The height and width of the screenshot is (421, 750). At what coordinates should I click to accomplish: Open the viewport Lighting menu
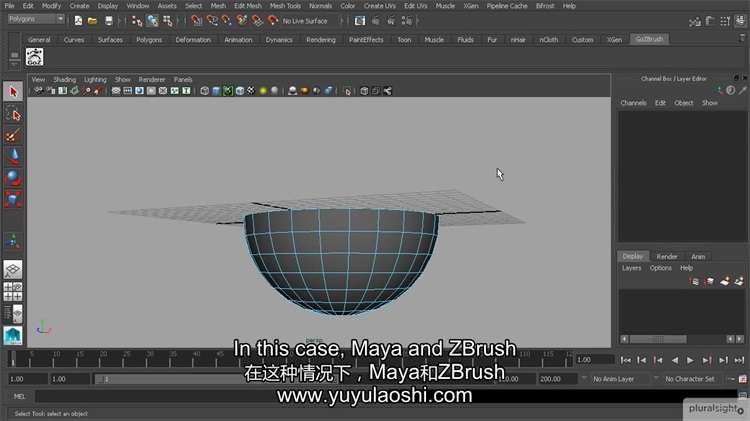tap(95, 79)
